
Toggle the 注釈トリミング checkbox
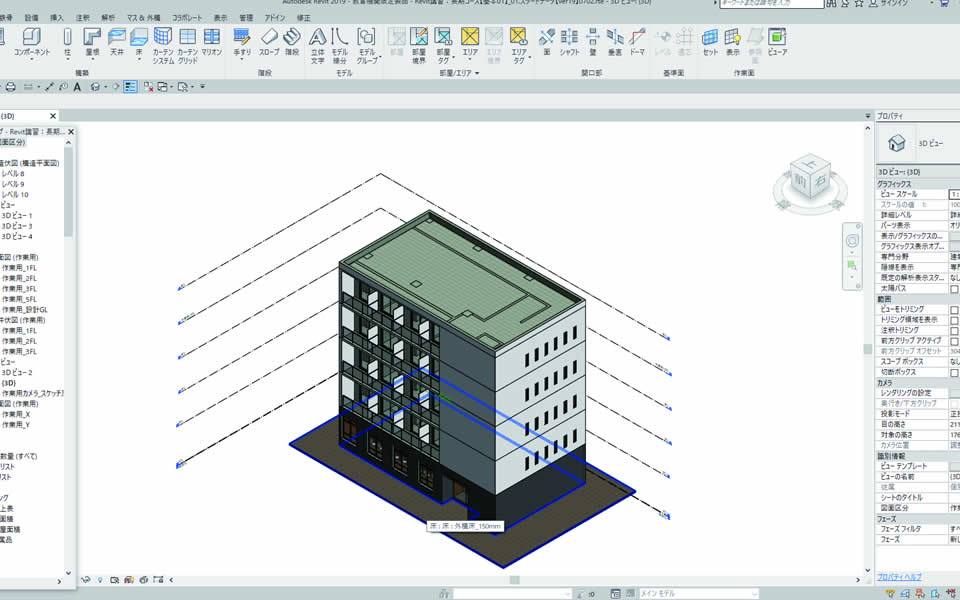(954, 331)
